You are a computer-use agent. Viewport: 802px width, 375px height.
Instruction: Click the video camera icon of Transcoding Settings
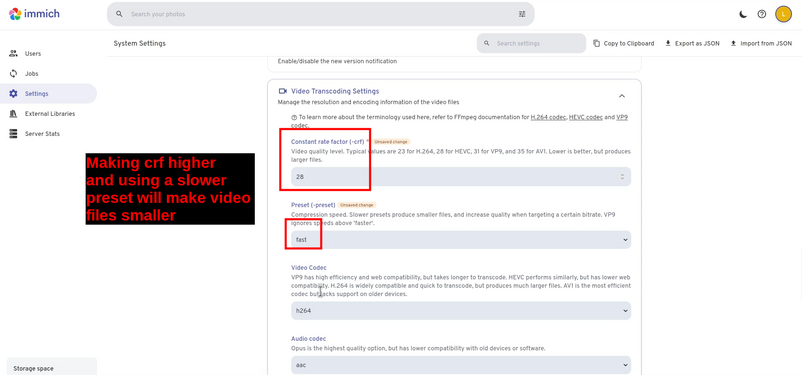pyautogui.click(x=282, y=91)
